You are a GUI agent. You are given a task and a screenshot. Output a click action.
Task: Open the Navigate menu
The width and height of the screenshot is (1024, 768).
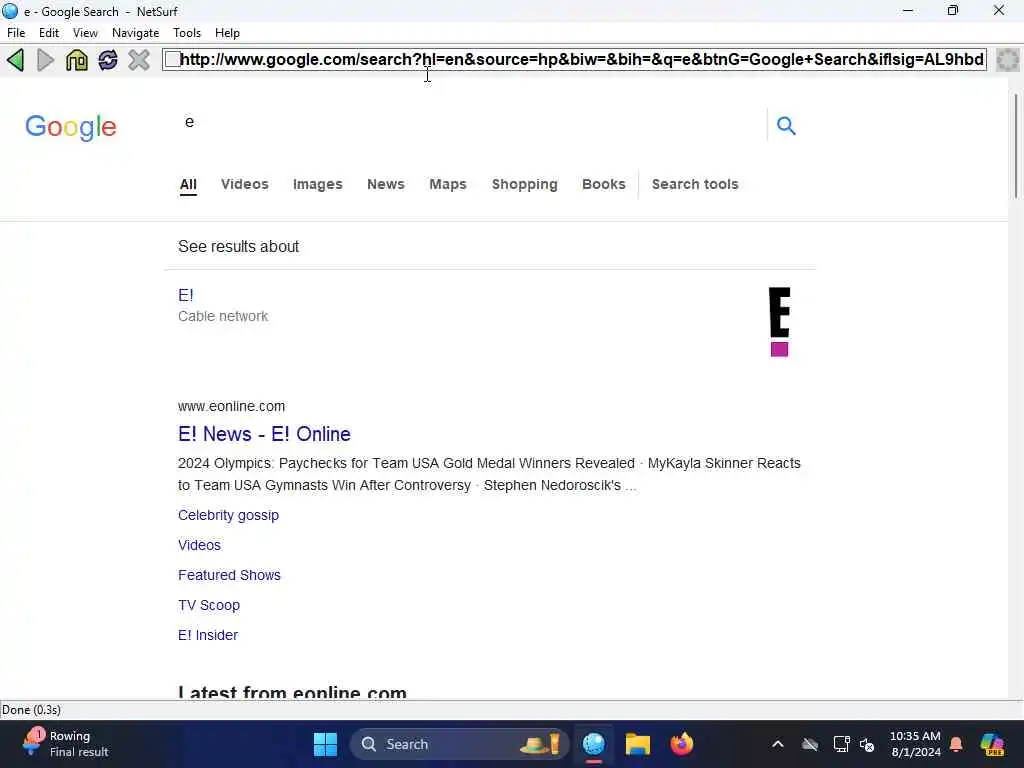pos(135,33)
